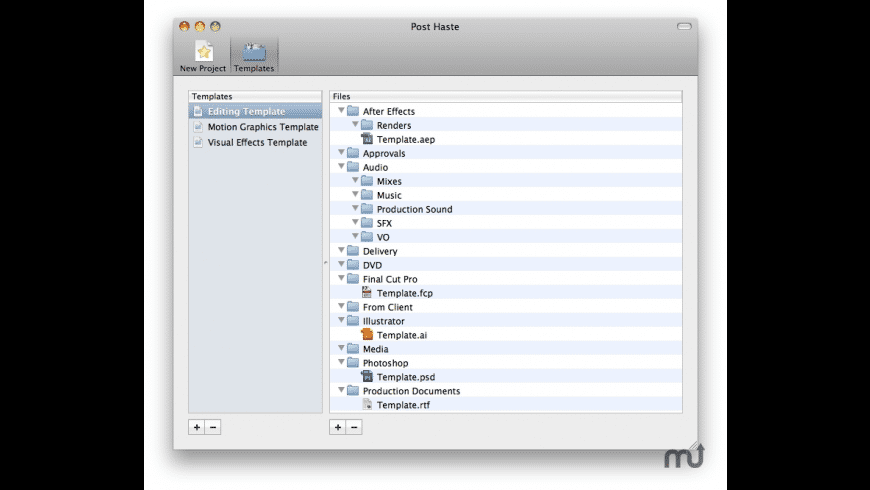Screen dimensions: 870x490
Task: Select the Motion Graphics Template document icon
Action: 198,127
